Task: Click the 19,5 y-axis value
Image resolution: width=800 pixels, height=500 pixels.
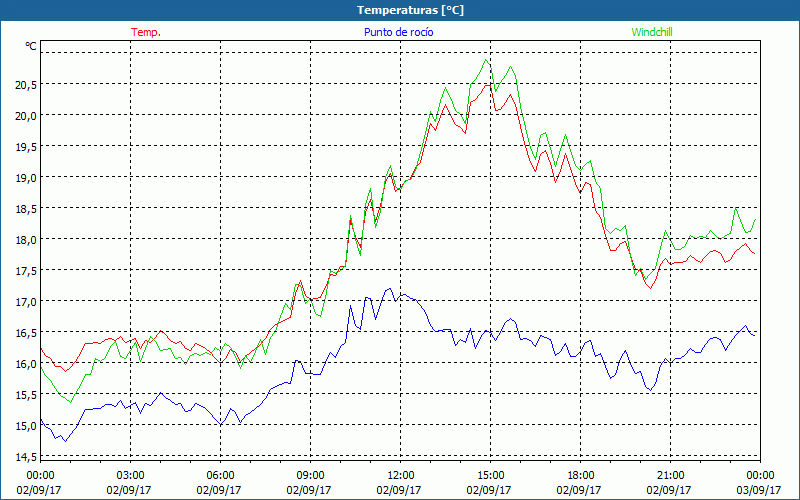Action: click(x=26, y=147)
